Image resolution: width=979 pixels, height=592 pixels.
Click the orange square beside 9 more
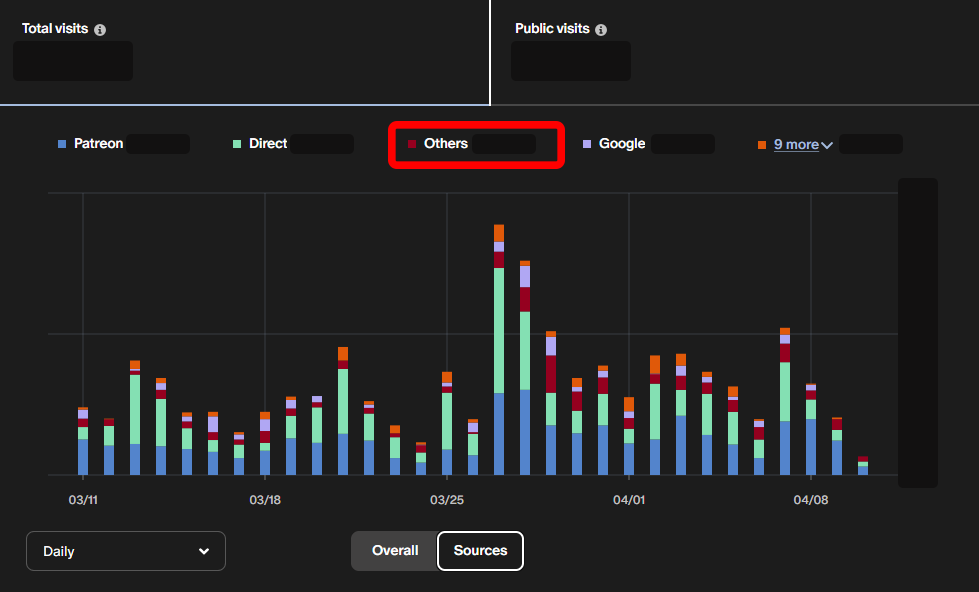coord(762,145)
